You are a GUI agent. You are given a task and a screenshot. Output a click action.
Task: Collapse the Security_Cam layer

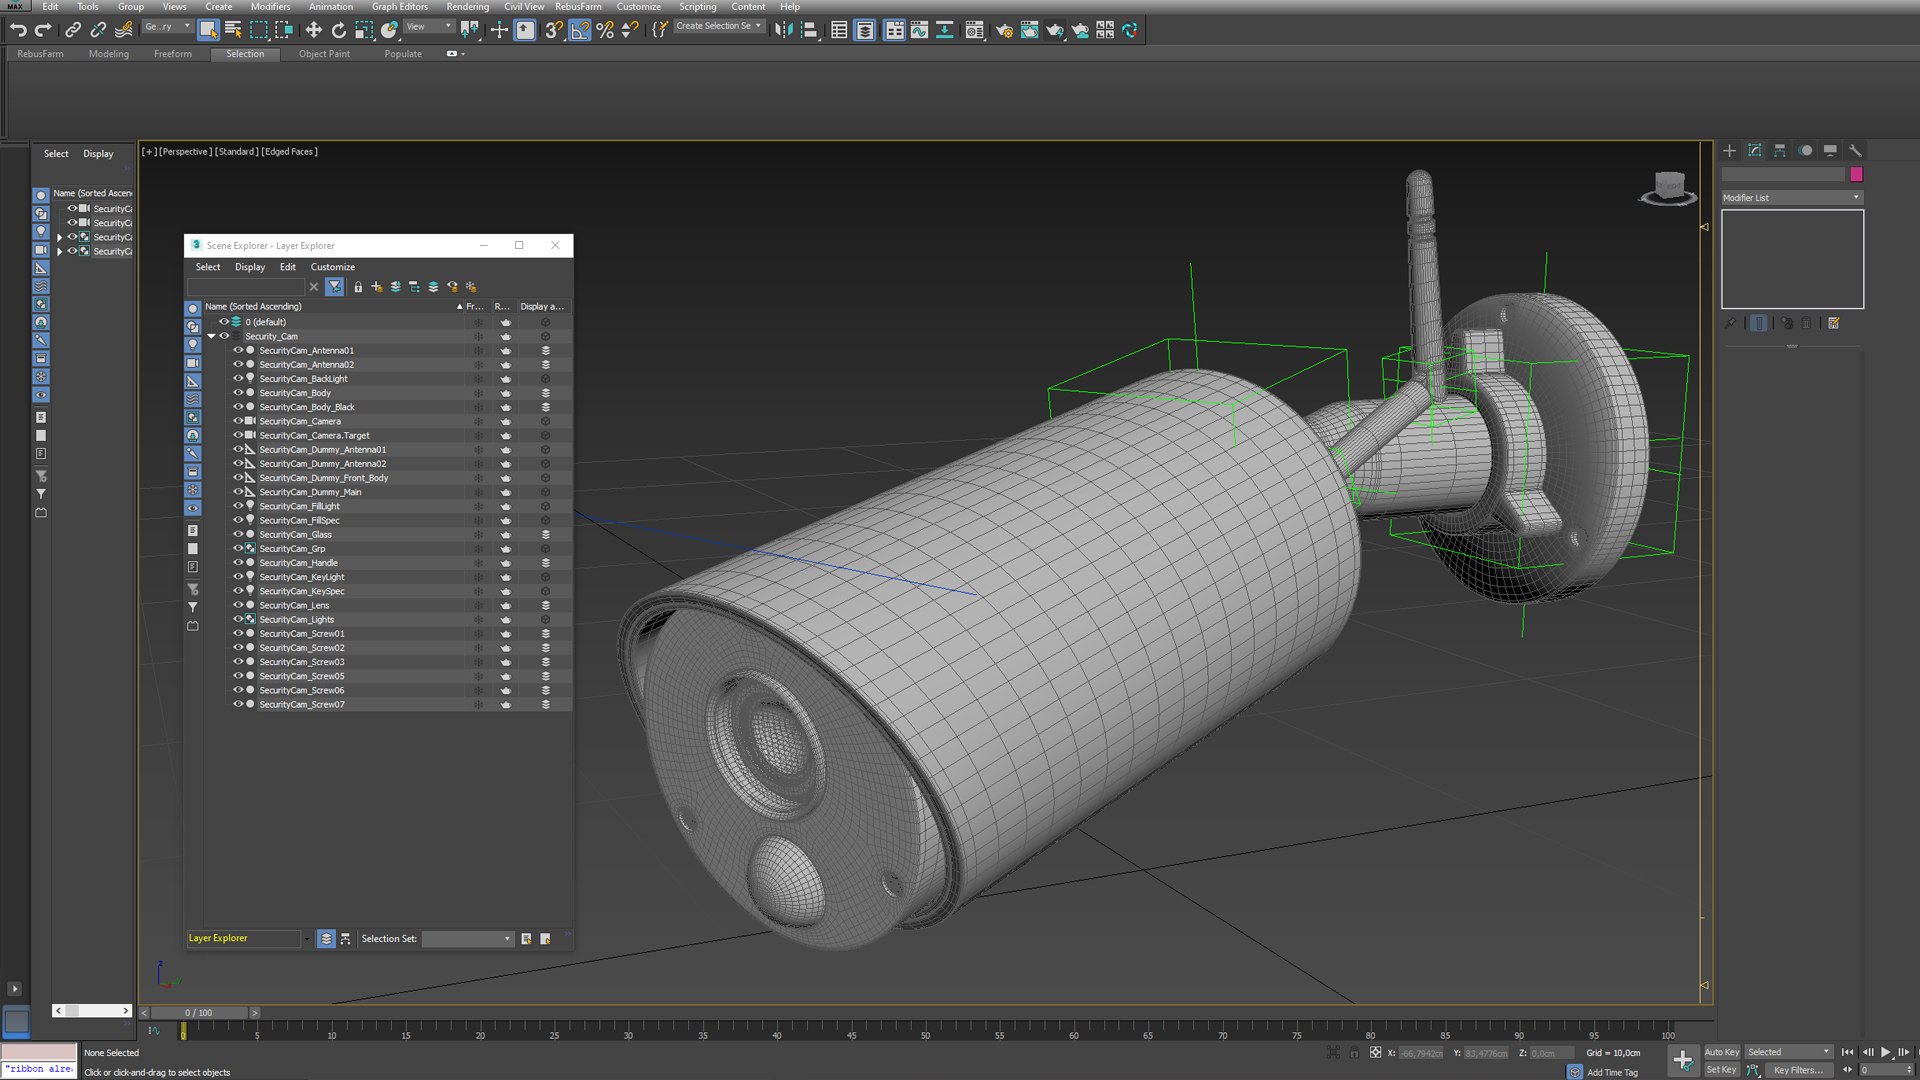pyautogui.click(x=212, y=336)
